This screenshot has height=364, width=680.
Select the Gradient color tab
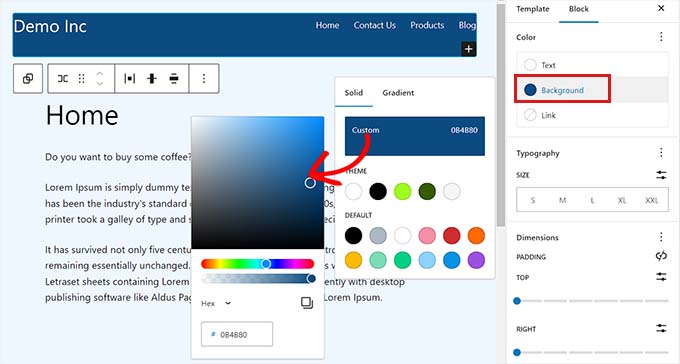[x=398, y=92]
